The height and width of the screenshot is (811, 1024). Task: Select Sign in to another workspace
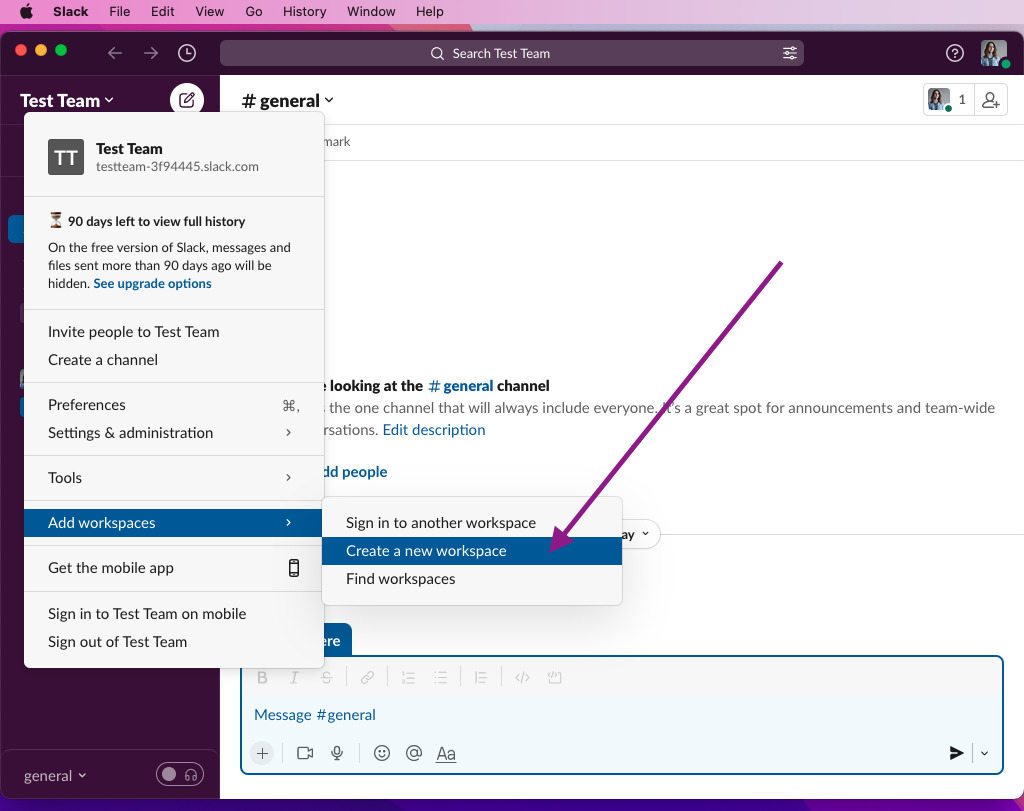click(x=472, y=522)
